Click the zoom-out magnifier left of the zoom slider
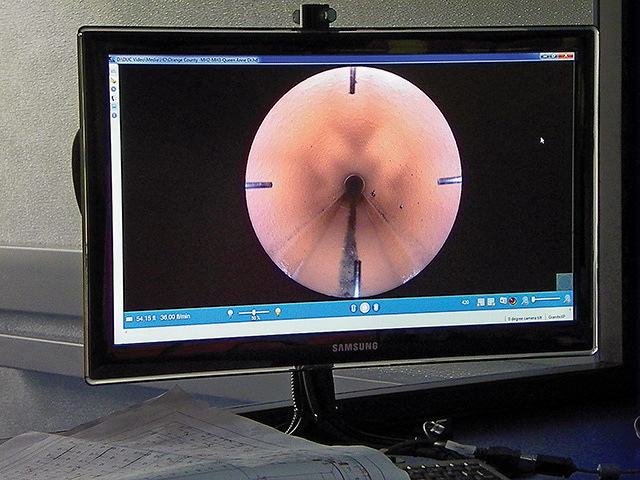640x480 pixels. 526,300
